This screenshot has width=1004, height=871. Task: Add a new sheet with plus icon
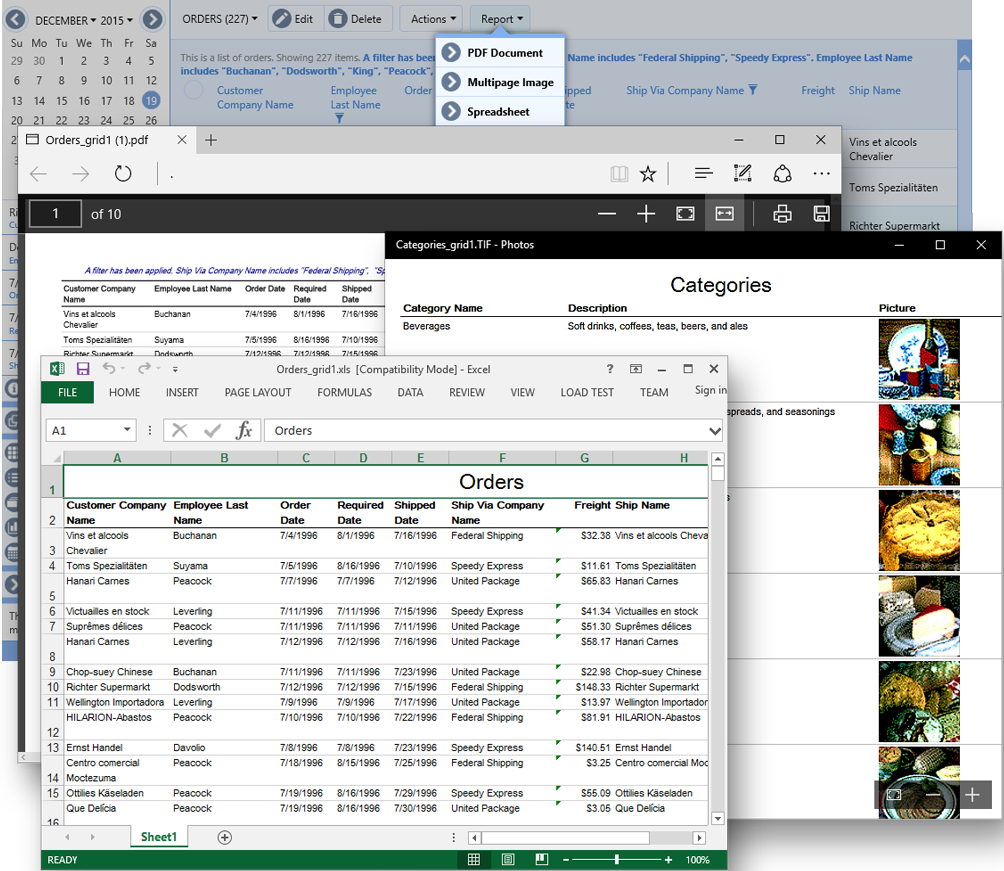click(225, 837)
